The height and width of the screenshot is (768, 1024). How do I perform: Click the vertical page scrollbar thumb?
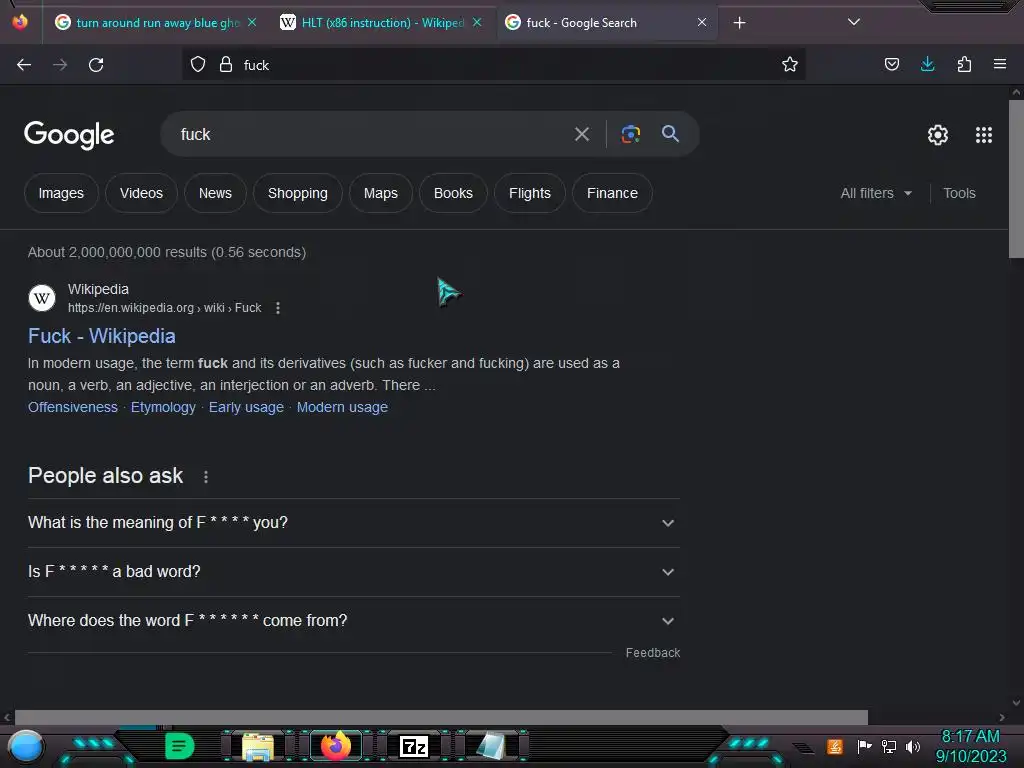(x=1016, y=179)
